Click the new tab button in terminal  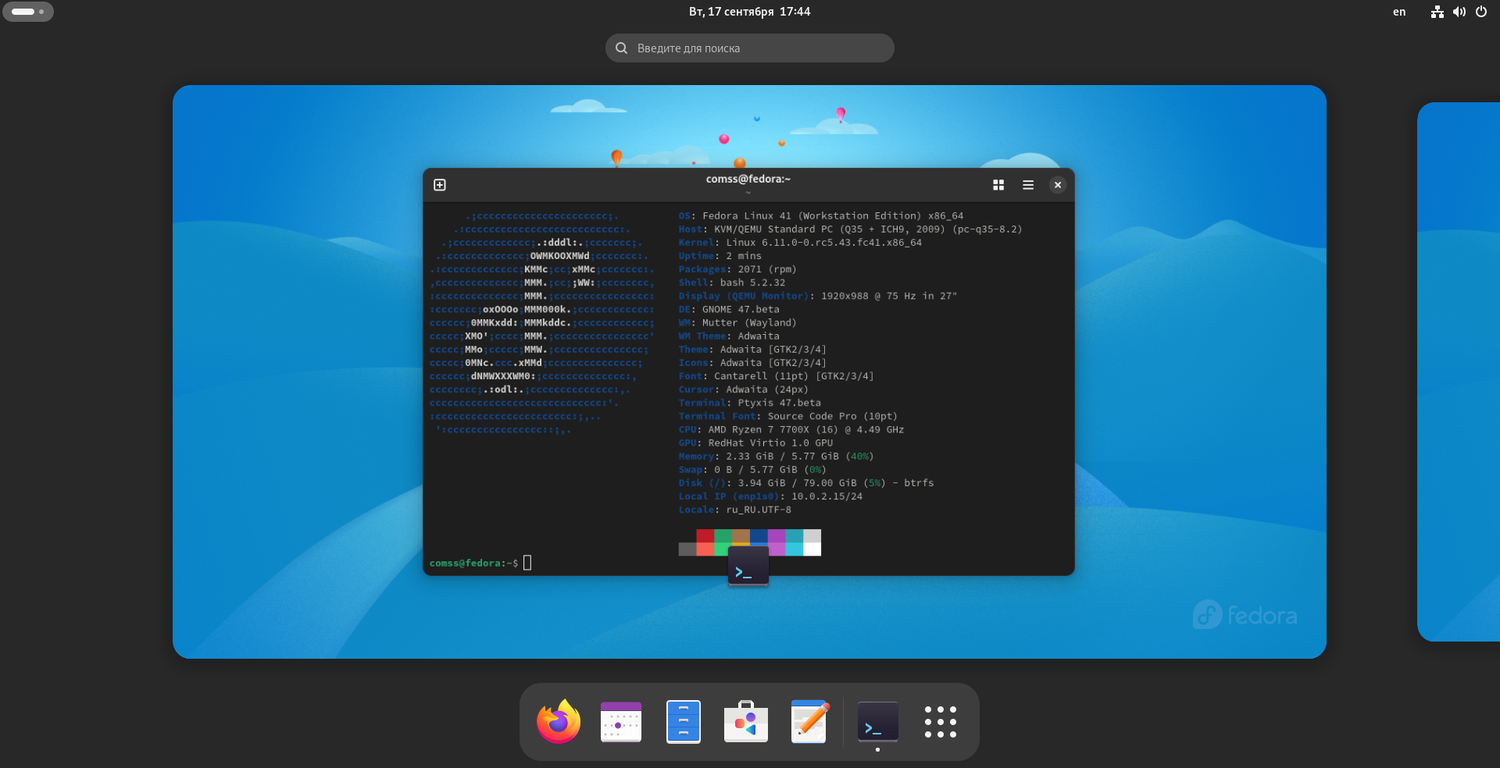[x=439, y=185]
